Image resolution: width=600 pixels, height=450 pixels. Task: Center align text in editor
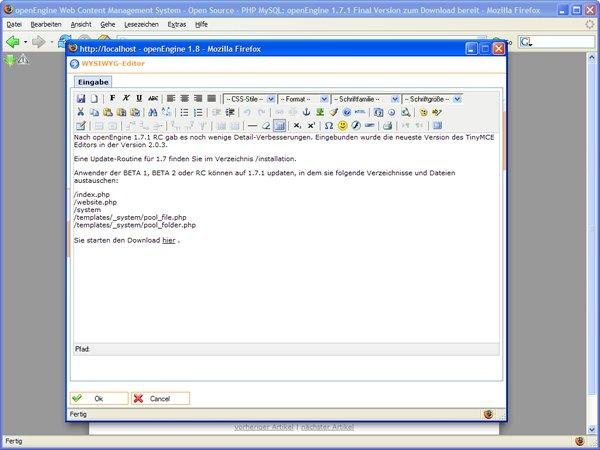(x=184, y=98)
